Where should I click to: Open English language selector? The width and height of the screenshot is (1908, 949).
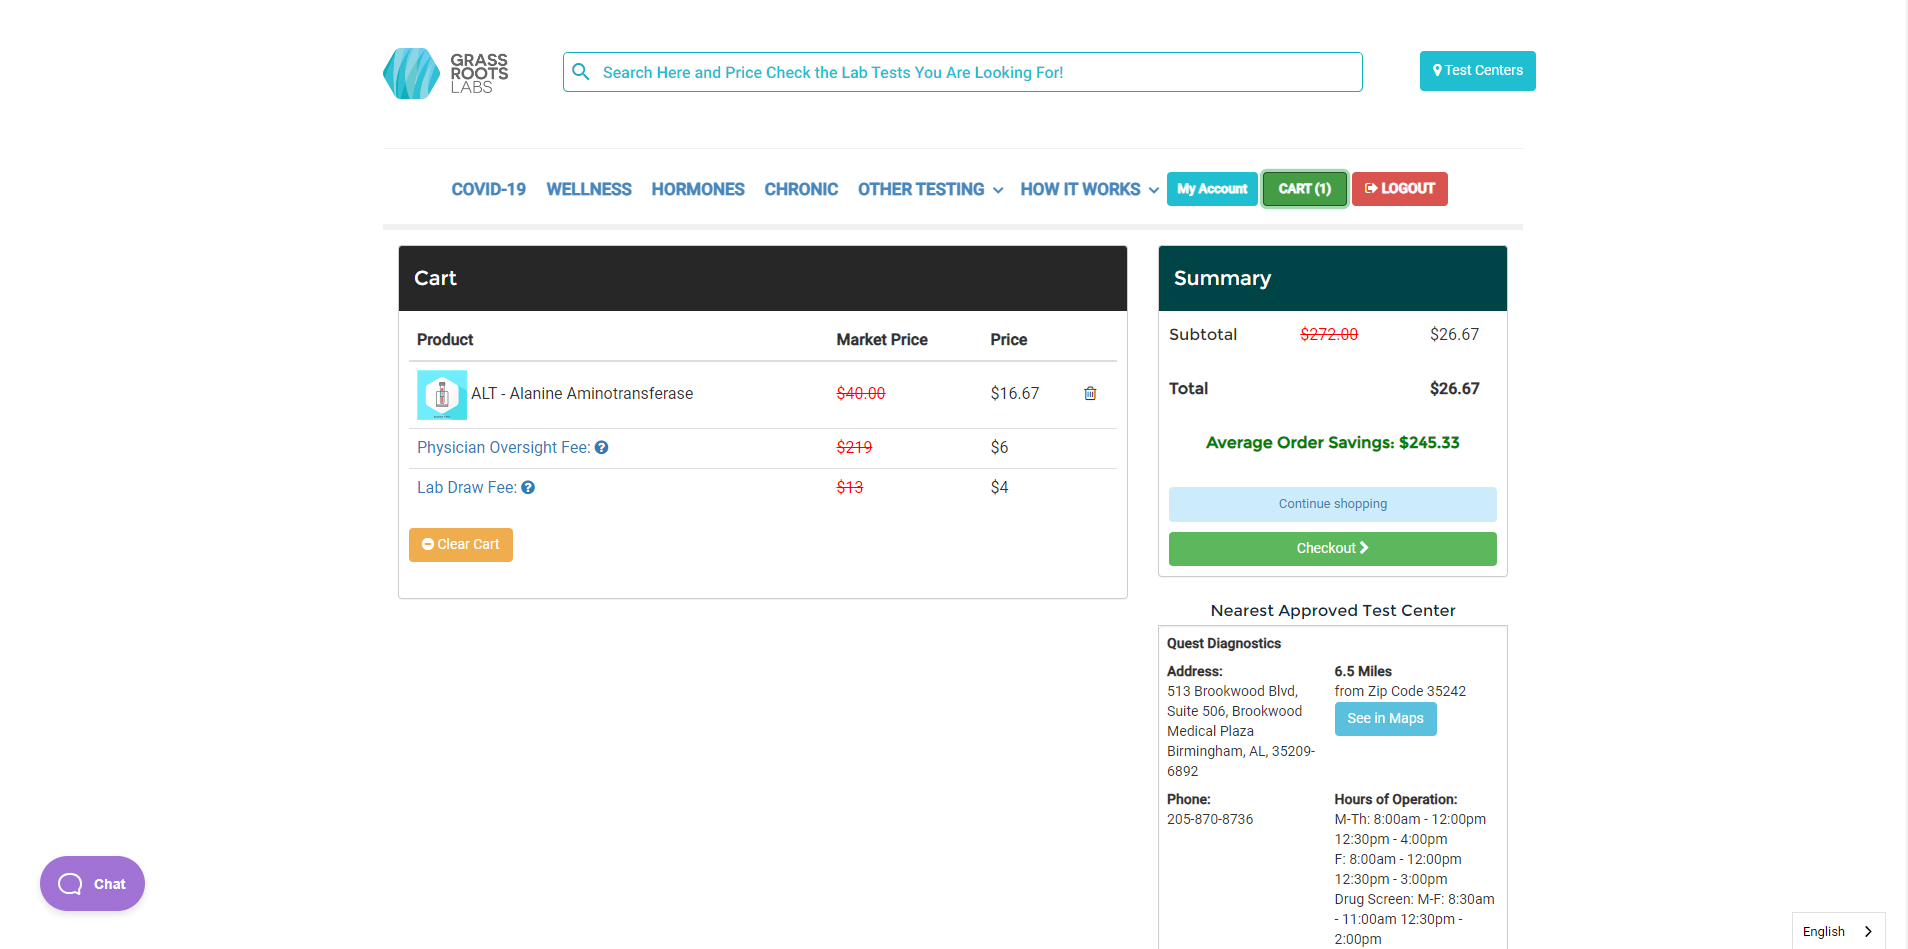click(x=1838, y=931)
